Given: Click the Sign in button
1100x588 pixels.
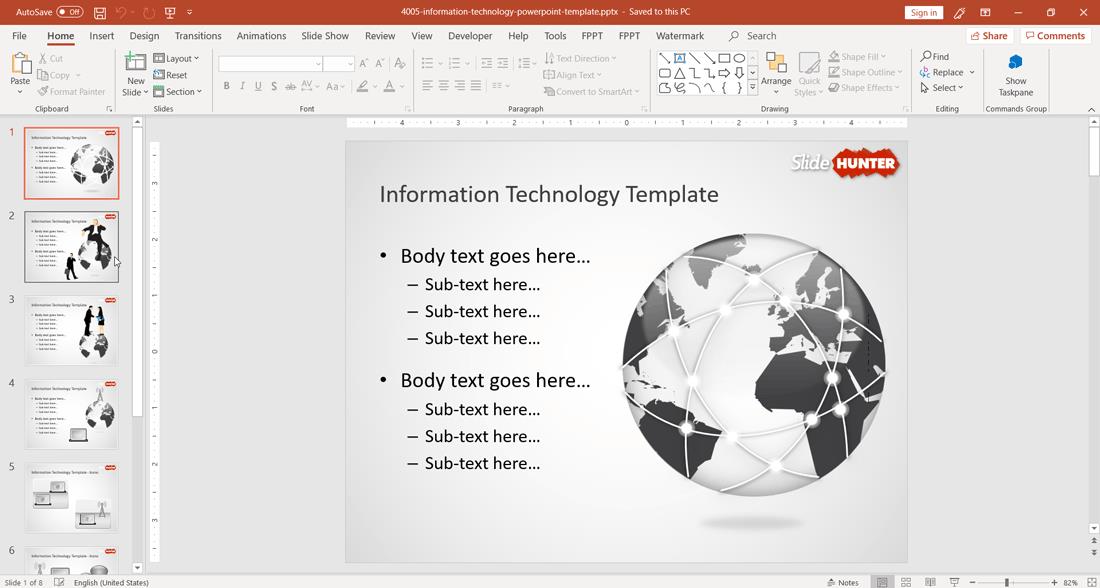Looking at the screenshot, I should (923, 13).
